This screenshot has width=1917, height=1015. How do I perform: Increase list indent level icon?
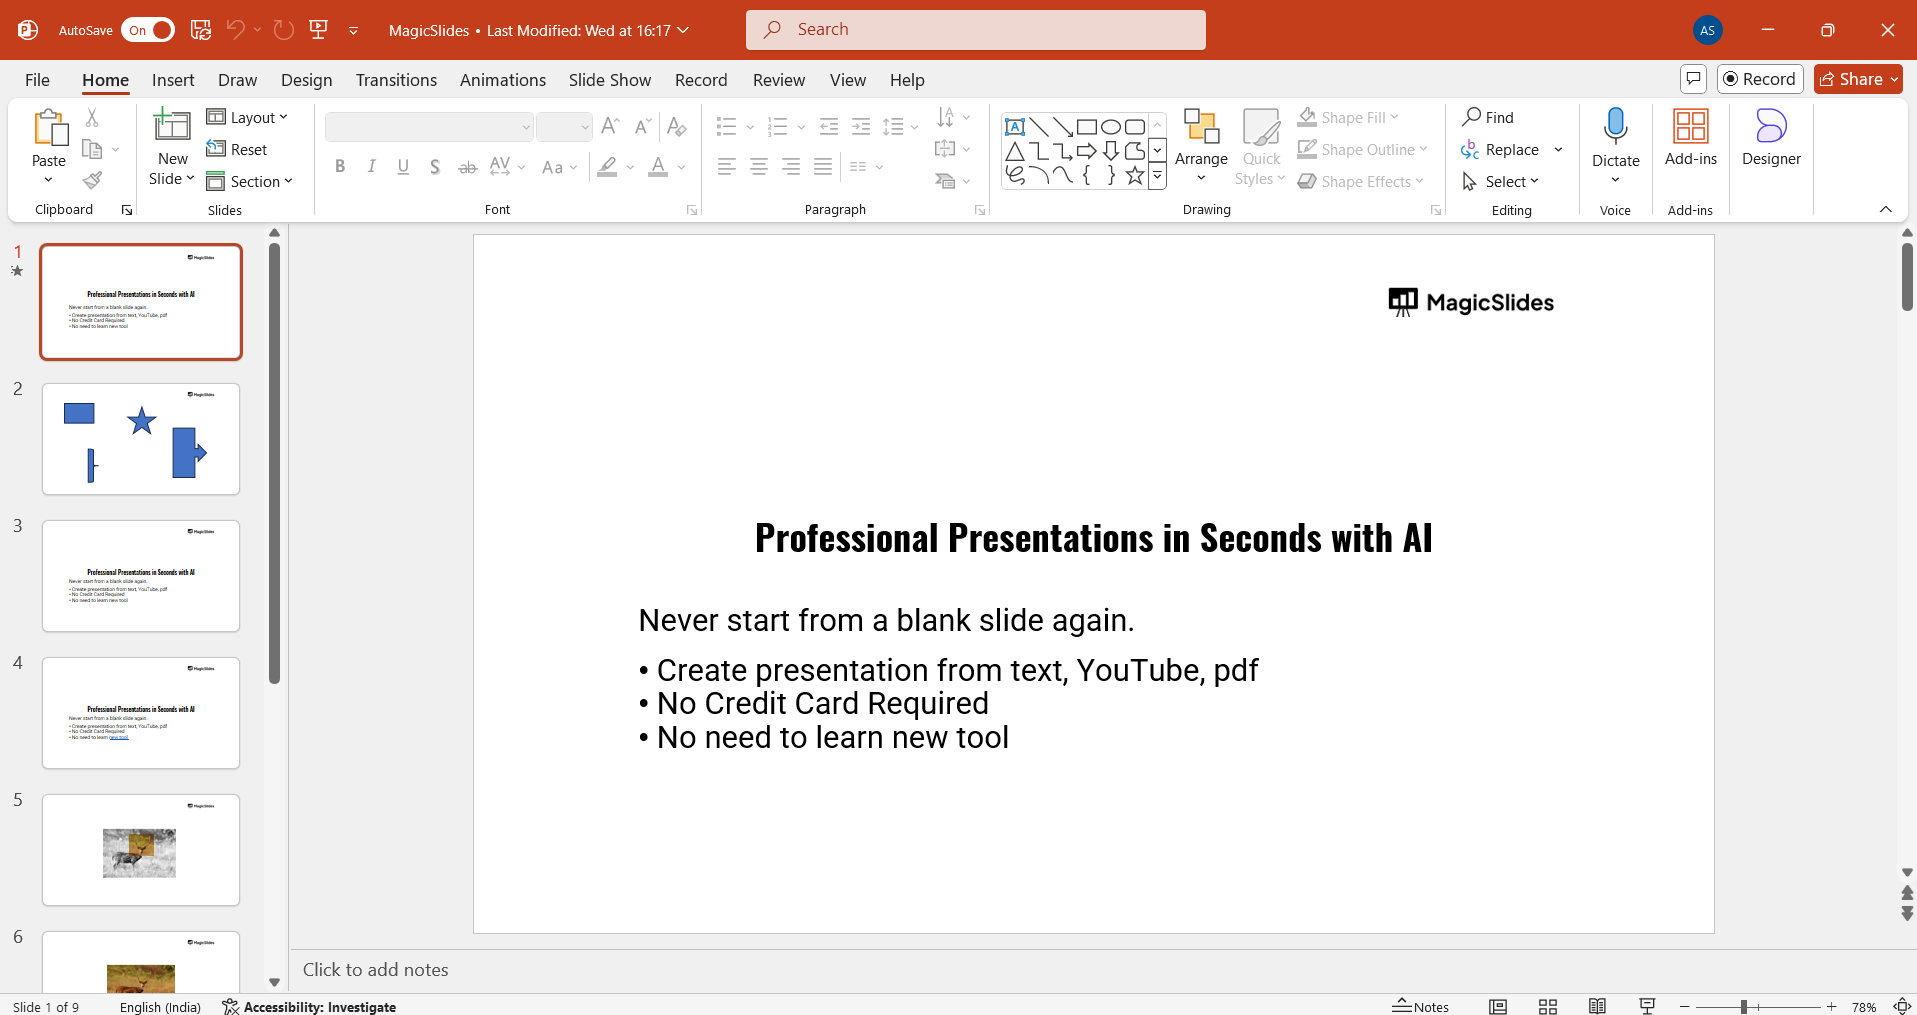coord(860,126)
